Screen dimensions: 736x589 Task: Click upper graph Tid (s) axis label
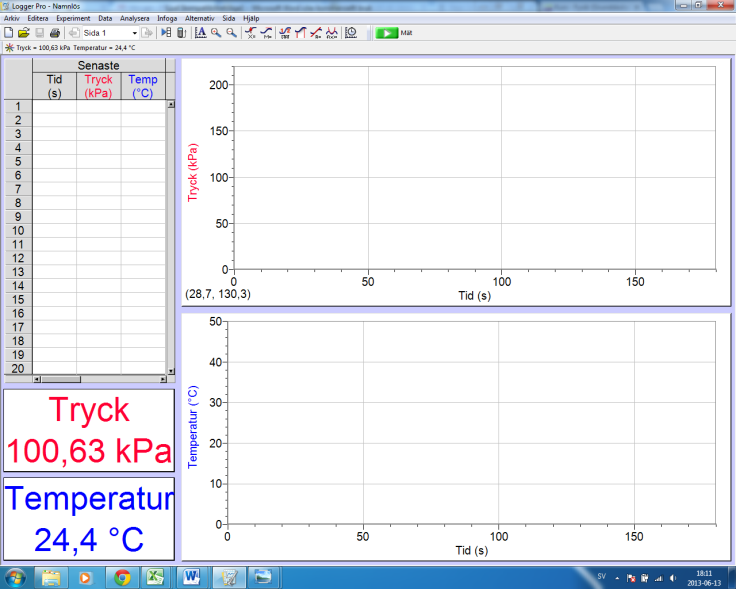(475, 296)
